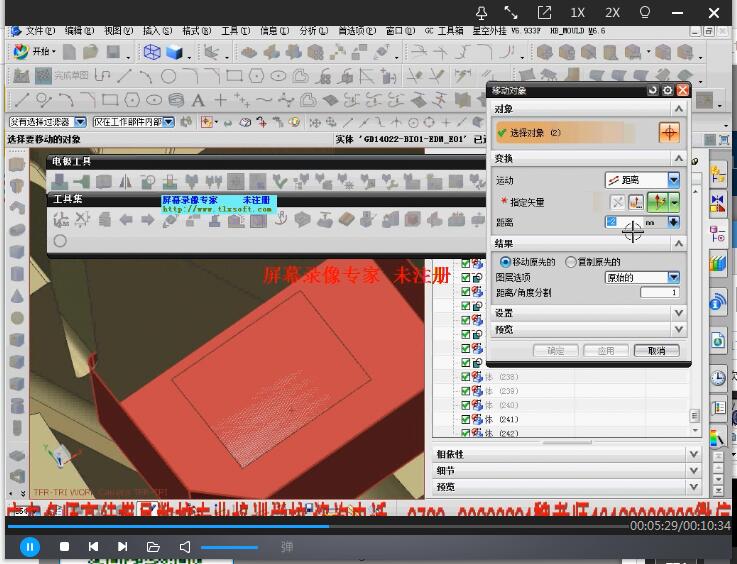Pause the video with the blue button
This screenshot has height=564, width=737.
coord(30,547)
